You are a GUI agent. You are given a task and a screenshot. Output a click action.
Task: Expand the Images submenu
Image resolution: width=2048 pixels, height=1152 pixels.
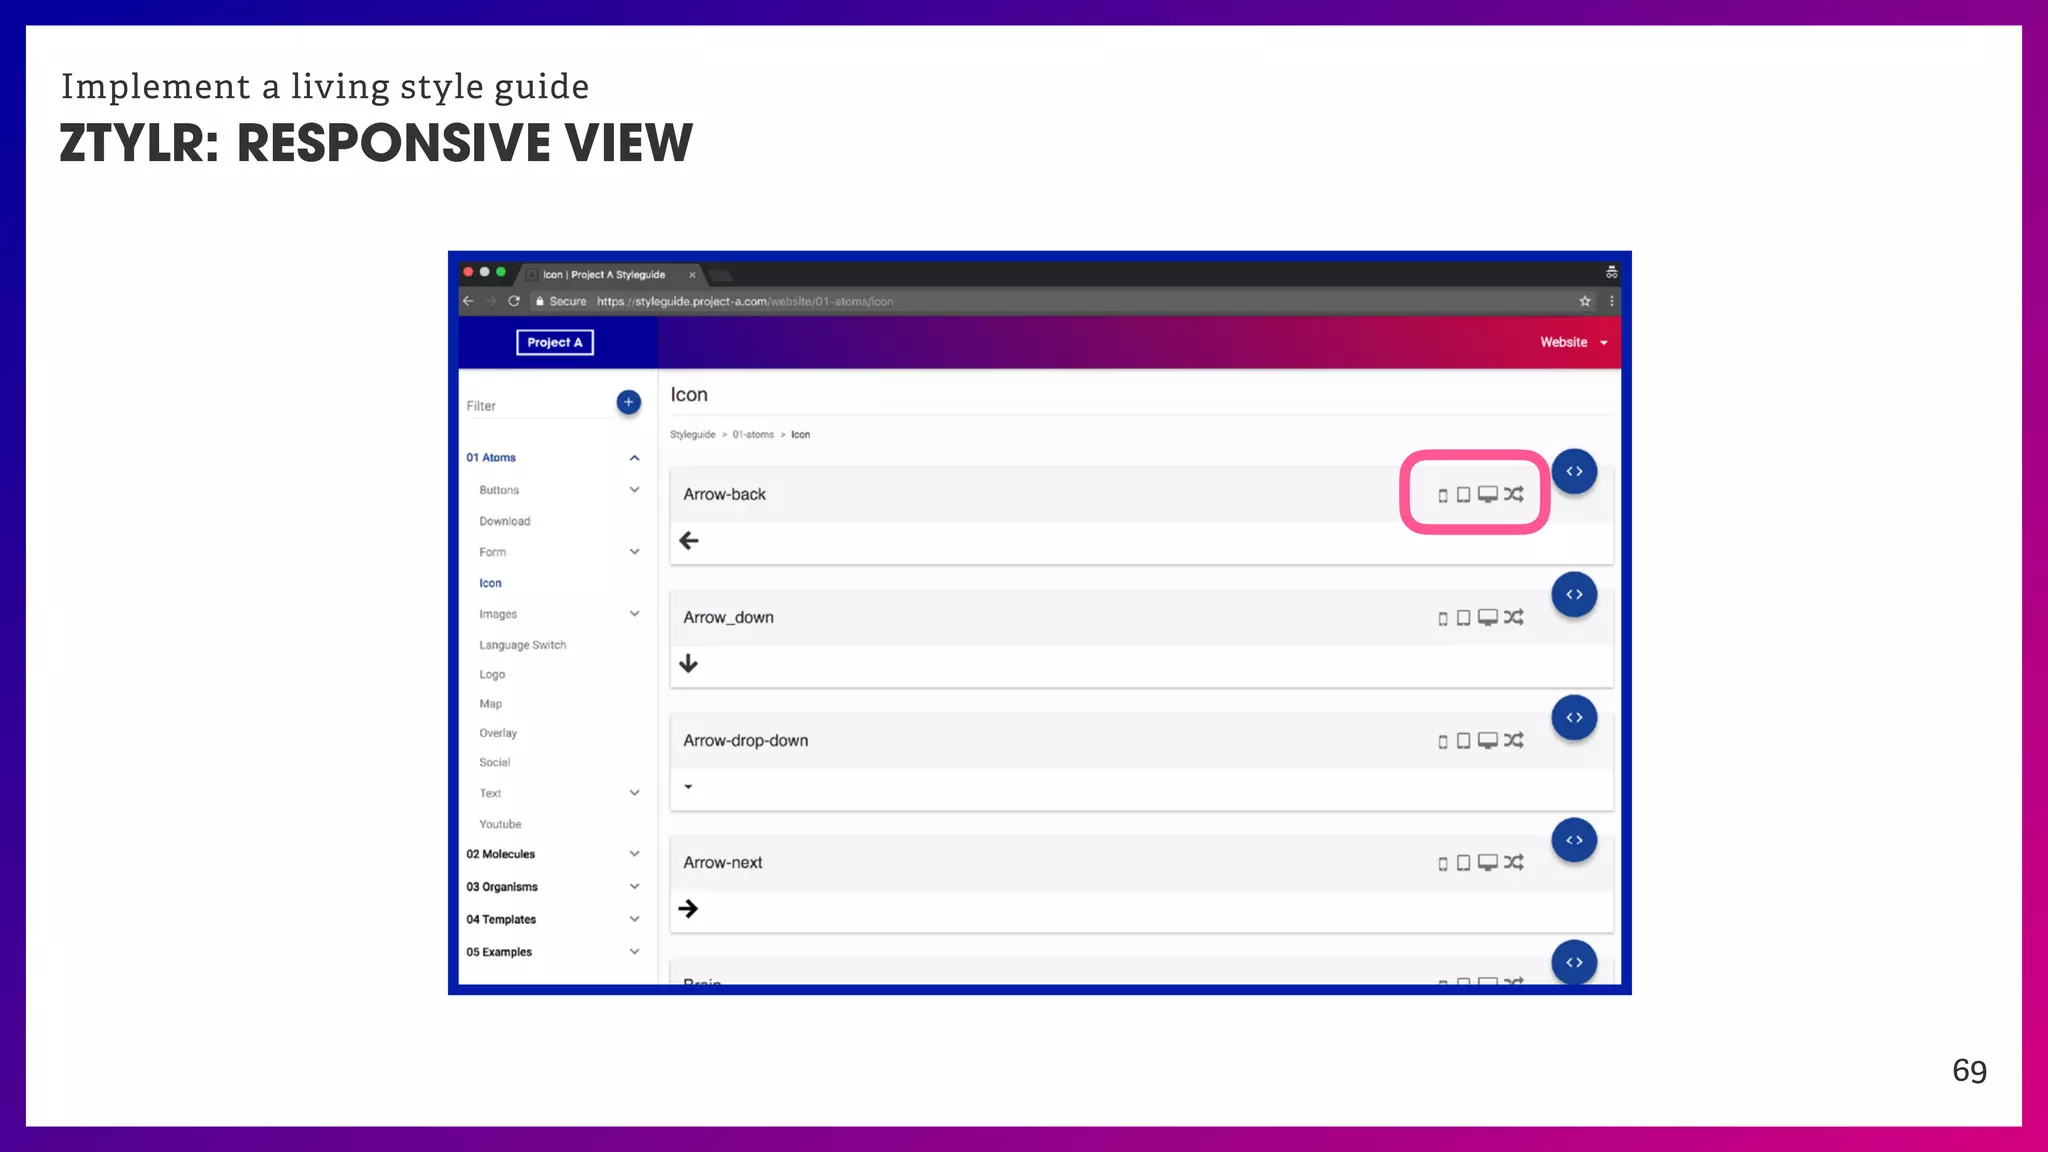pos(634,613)
